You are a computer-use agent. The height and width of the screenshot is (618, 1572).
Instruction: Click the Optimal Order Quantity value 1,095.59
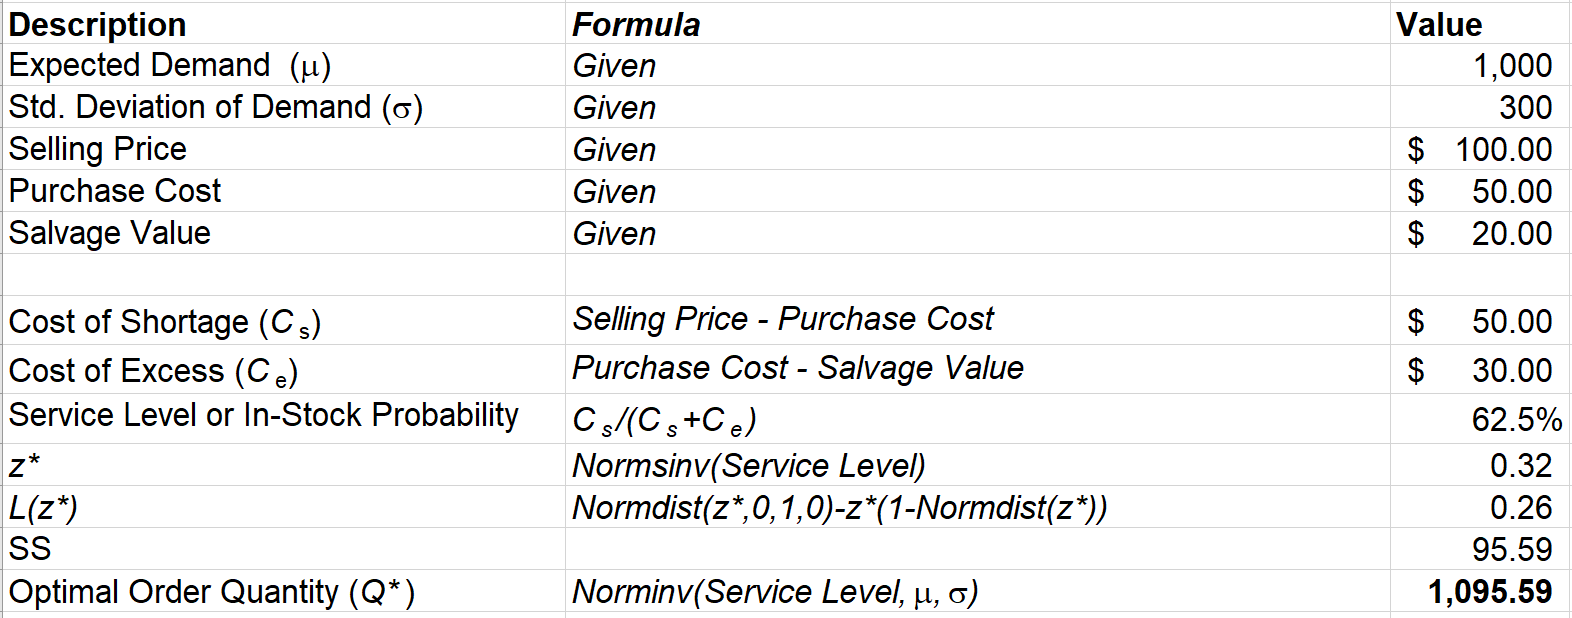coord(1480,591)
